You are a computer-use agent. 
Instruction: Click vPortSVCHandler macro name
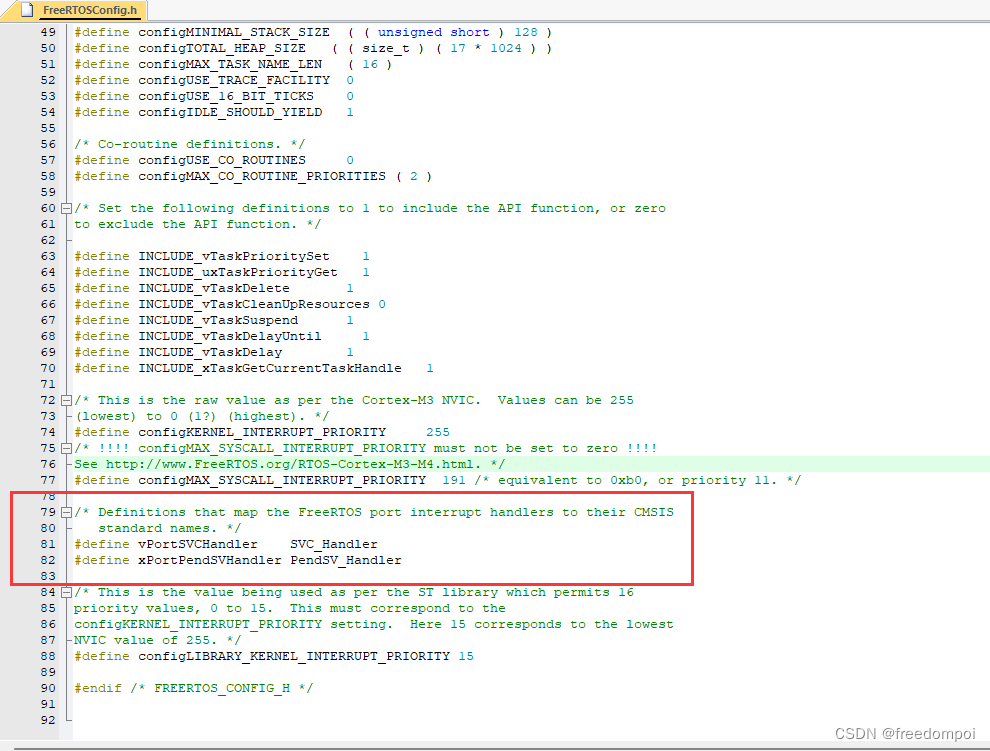[x=198, y=544]
